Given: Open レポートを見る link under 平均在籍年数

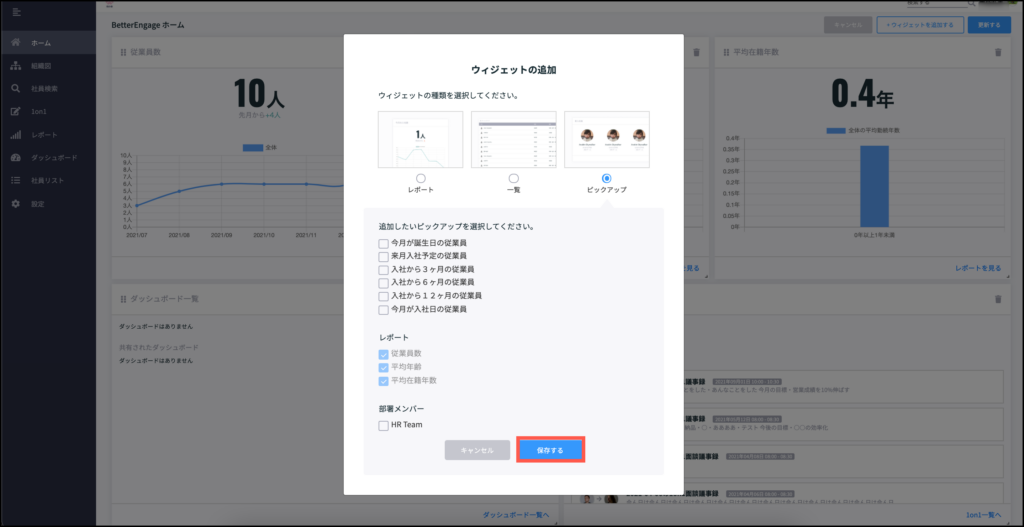Looking at the screenshot, I should [x=978, y=268].
